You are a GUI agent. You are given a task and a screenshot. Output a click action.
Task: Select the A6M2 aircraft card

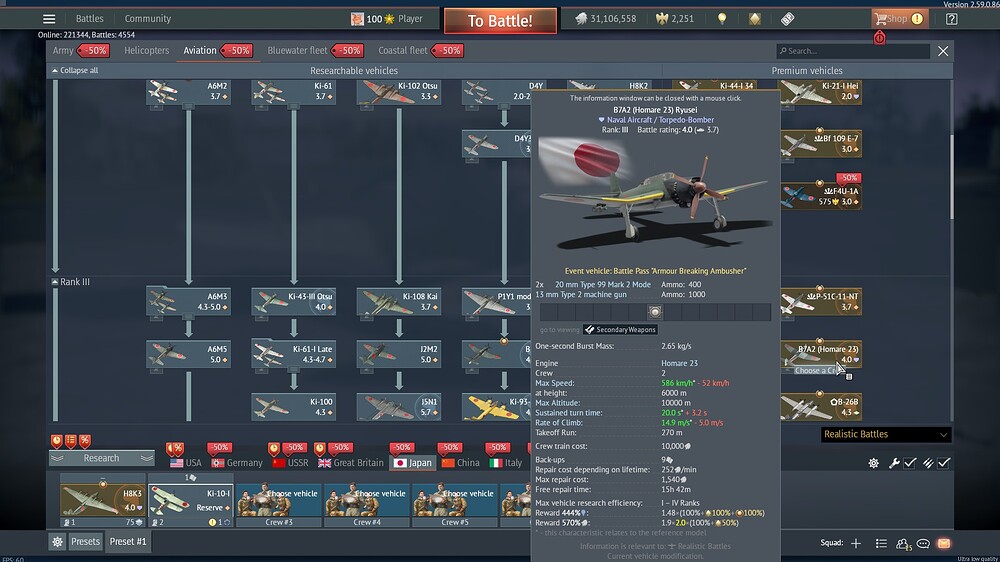(x=188, y=92)
